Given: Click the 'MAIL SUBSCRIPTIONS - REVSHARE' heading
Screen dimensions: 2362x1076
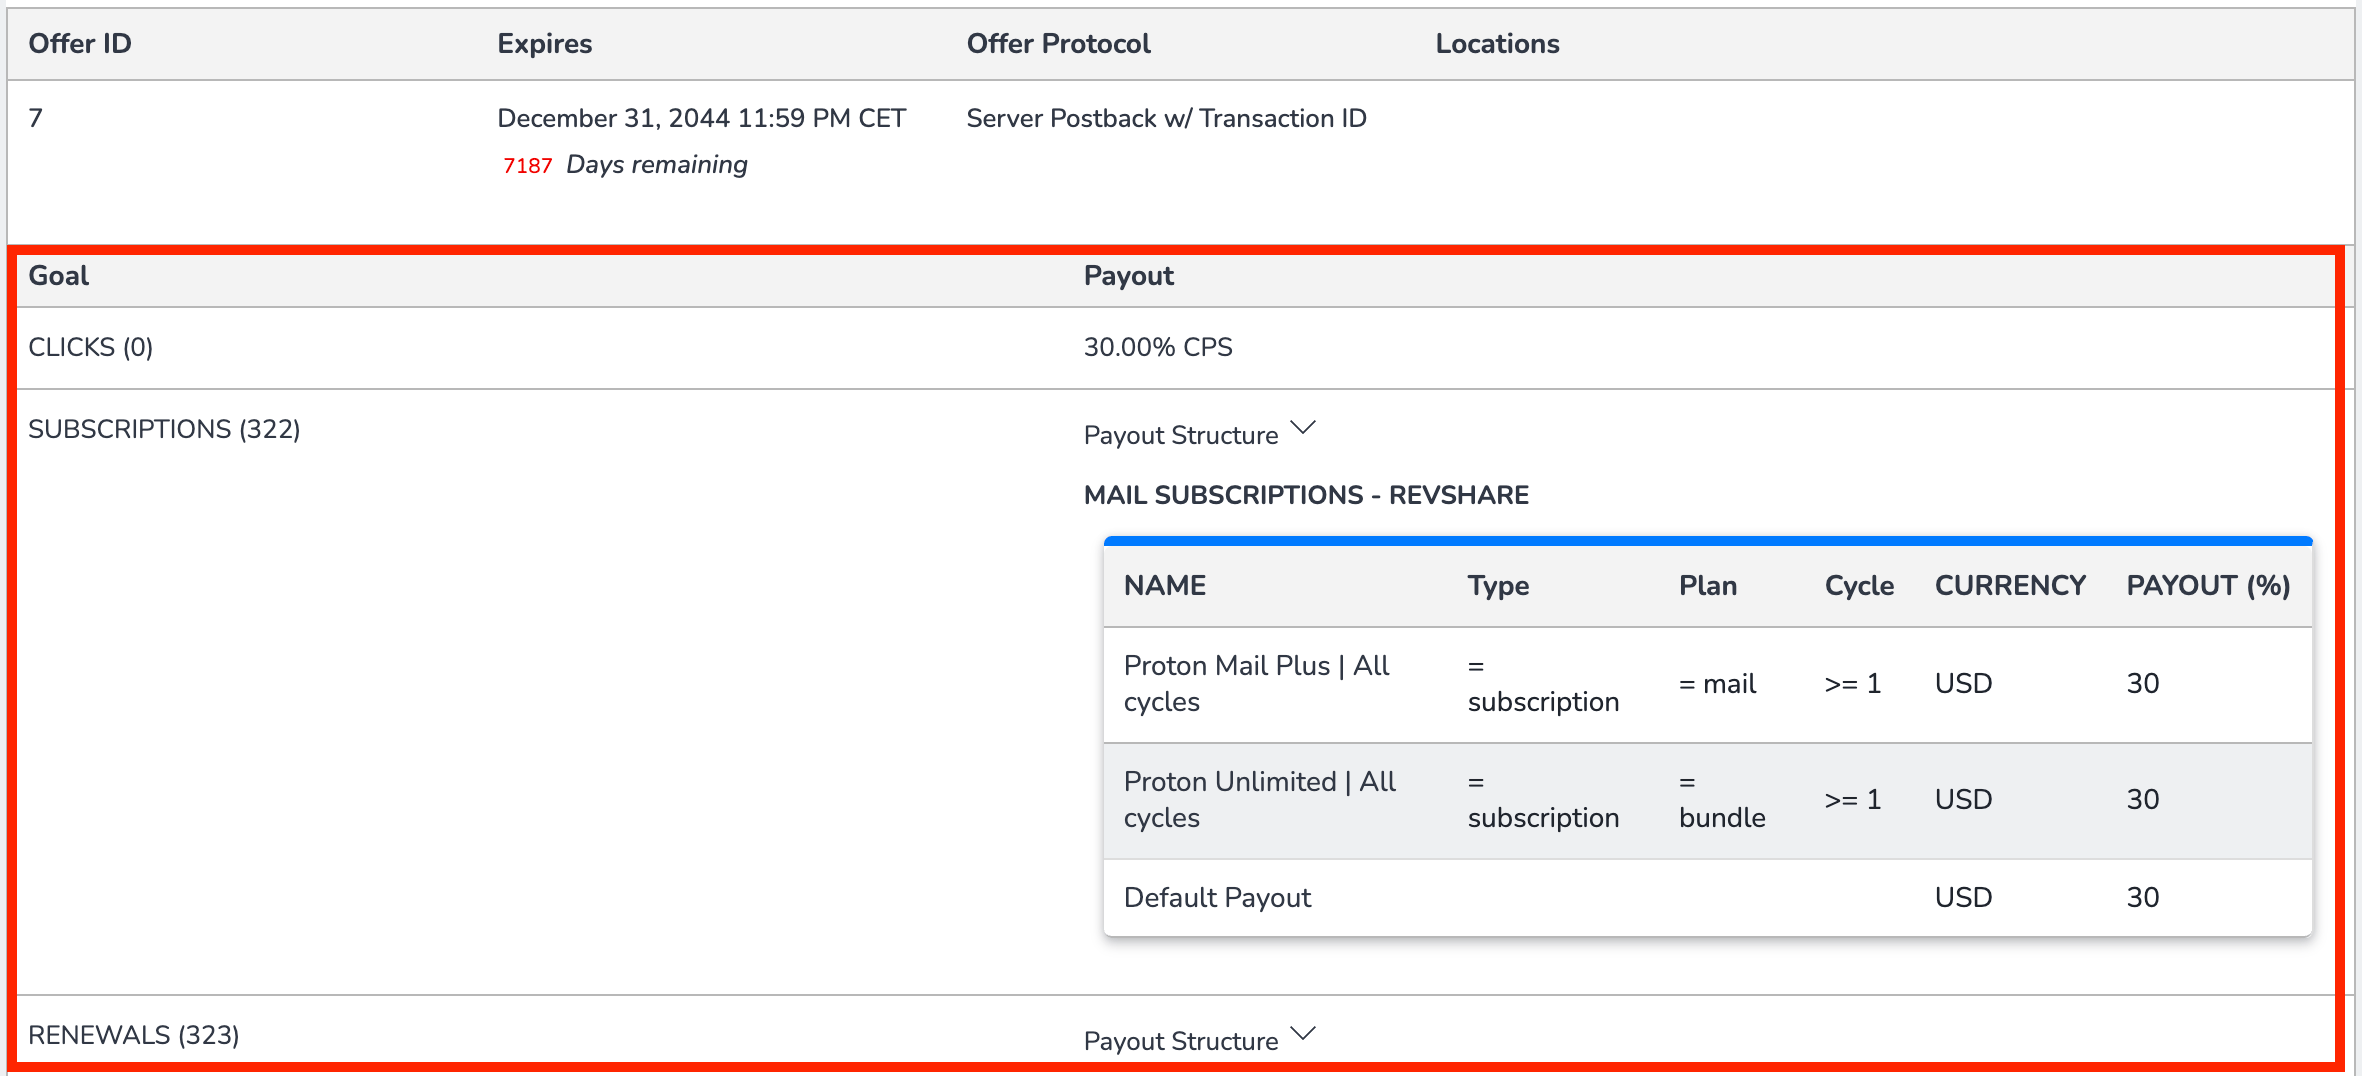Looking at the screenshot, I should click(1306, 495).
